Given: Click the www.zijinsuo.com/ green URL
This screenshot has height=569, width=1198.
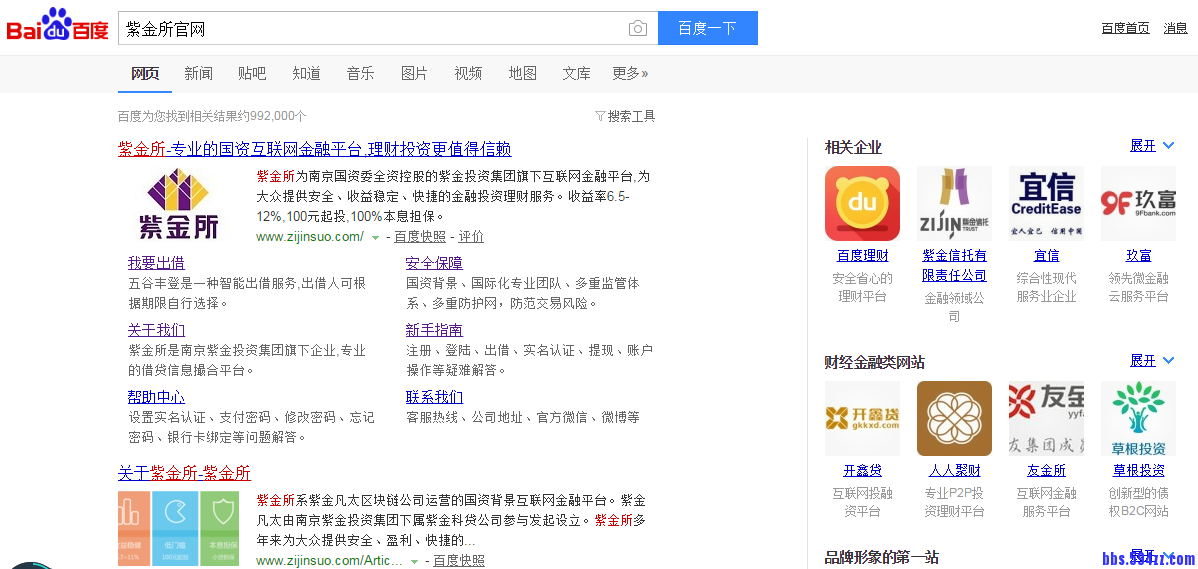Looking at the screenshot, I should (x=310, y=237).
